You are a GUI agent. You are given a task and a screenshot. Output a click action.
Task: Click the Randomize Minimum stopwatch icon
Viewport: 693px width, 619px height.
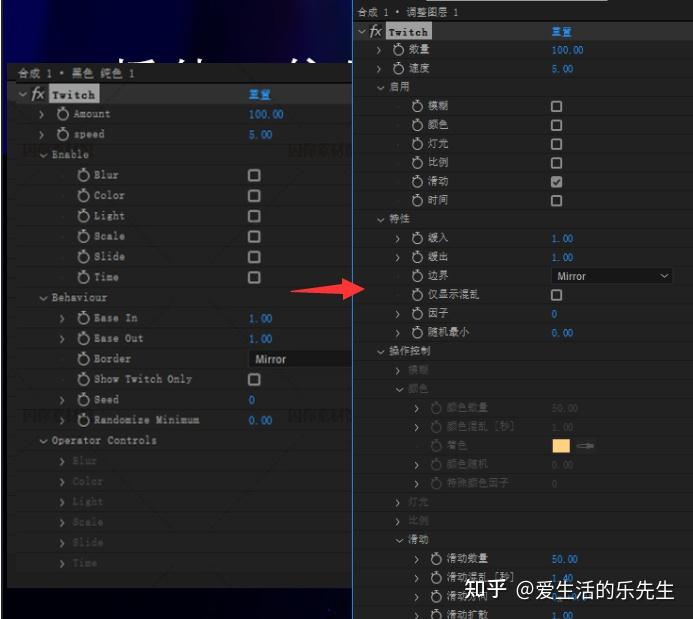(83, 420)
